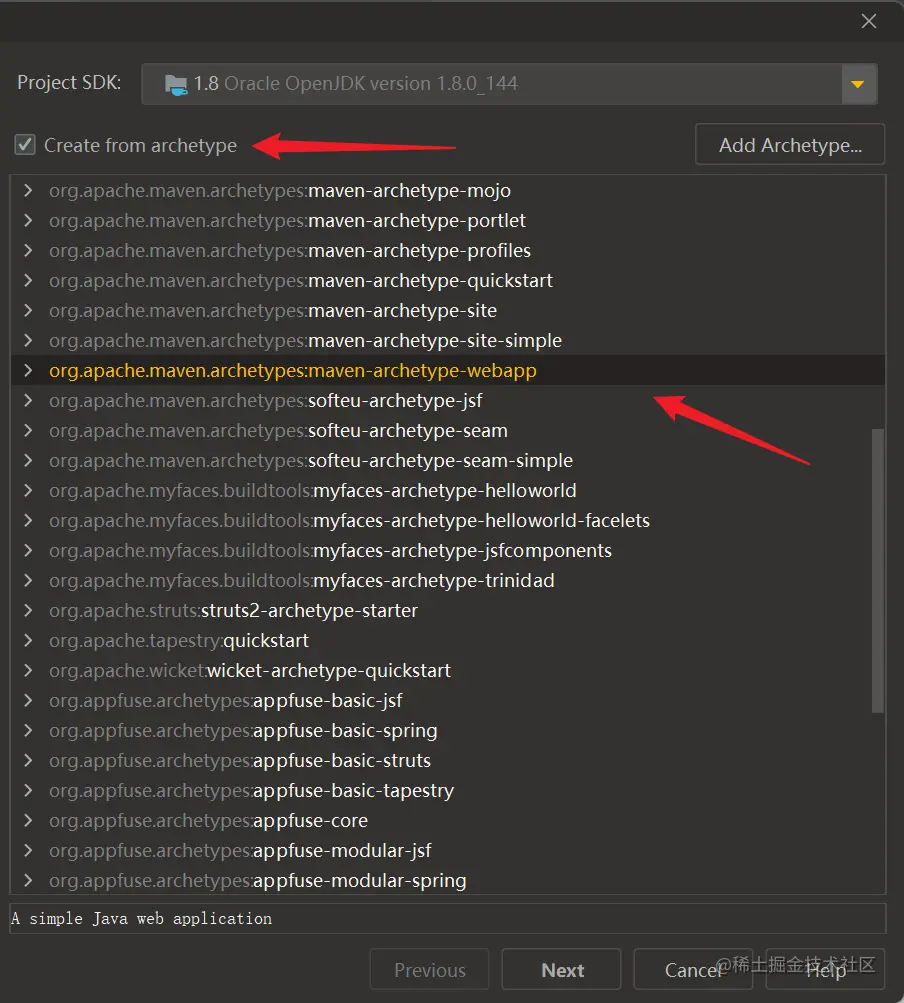Select appfuse-basic-spring archetype
904x1003 pixels.
243,731
